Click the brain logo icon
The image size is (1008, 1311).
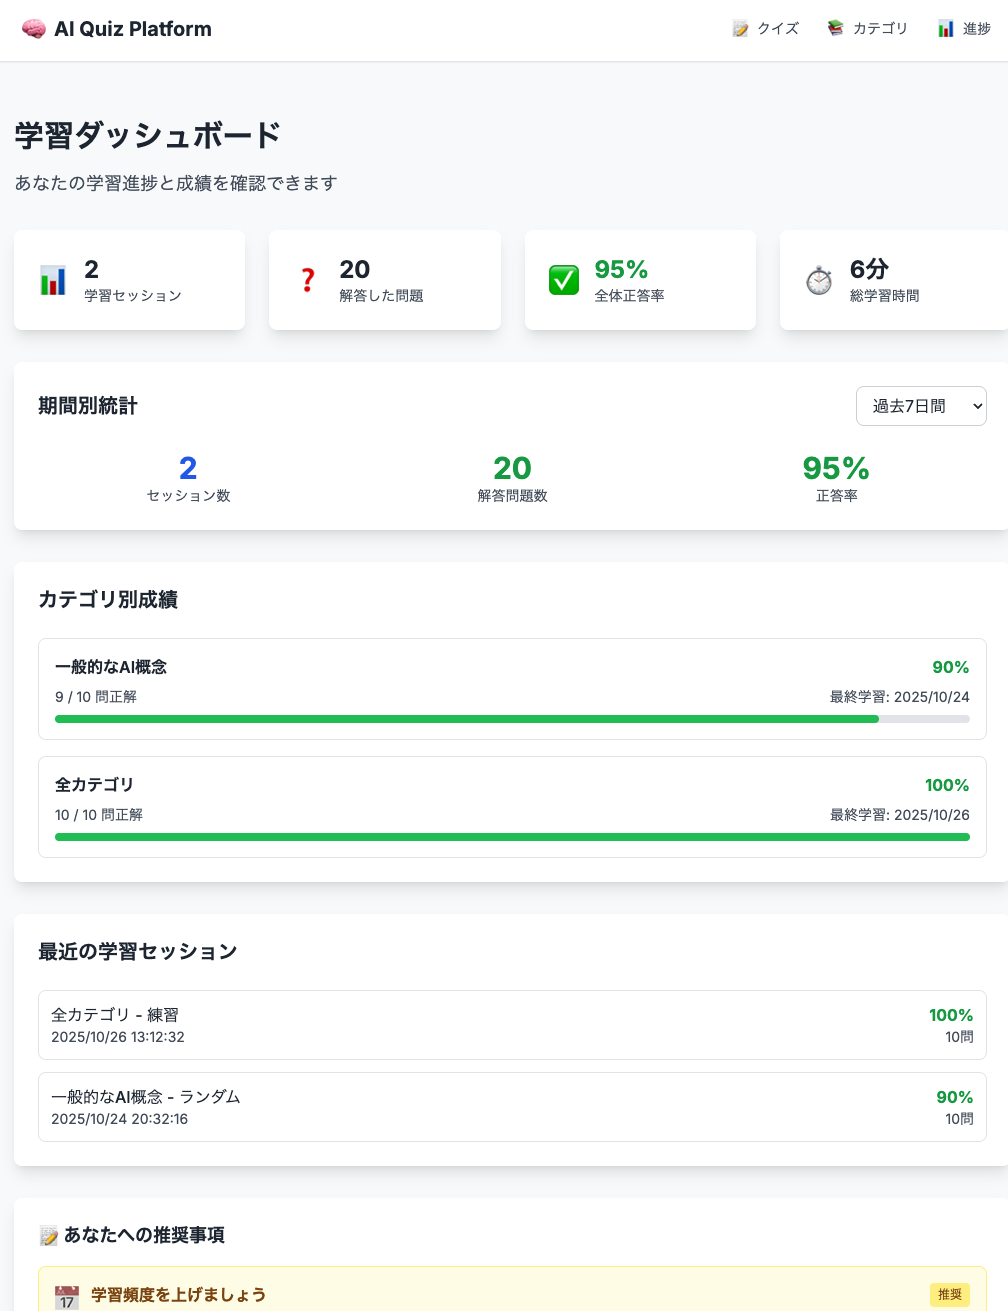point(33,29)
